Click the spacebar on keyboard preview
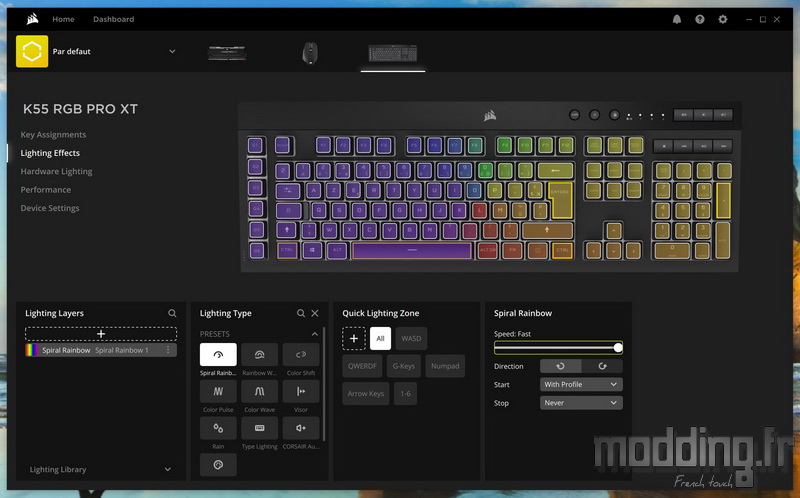Screen dimensions: 800x498 [412, 250]
